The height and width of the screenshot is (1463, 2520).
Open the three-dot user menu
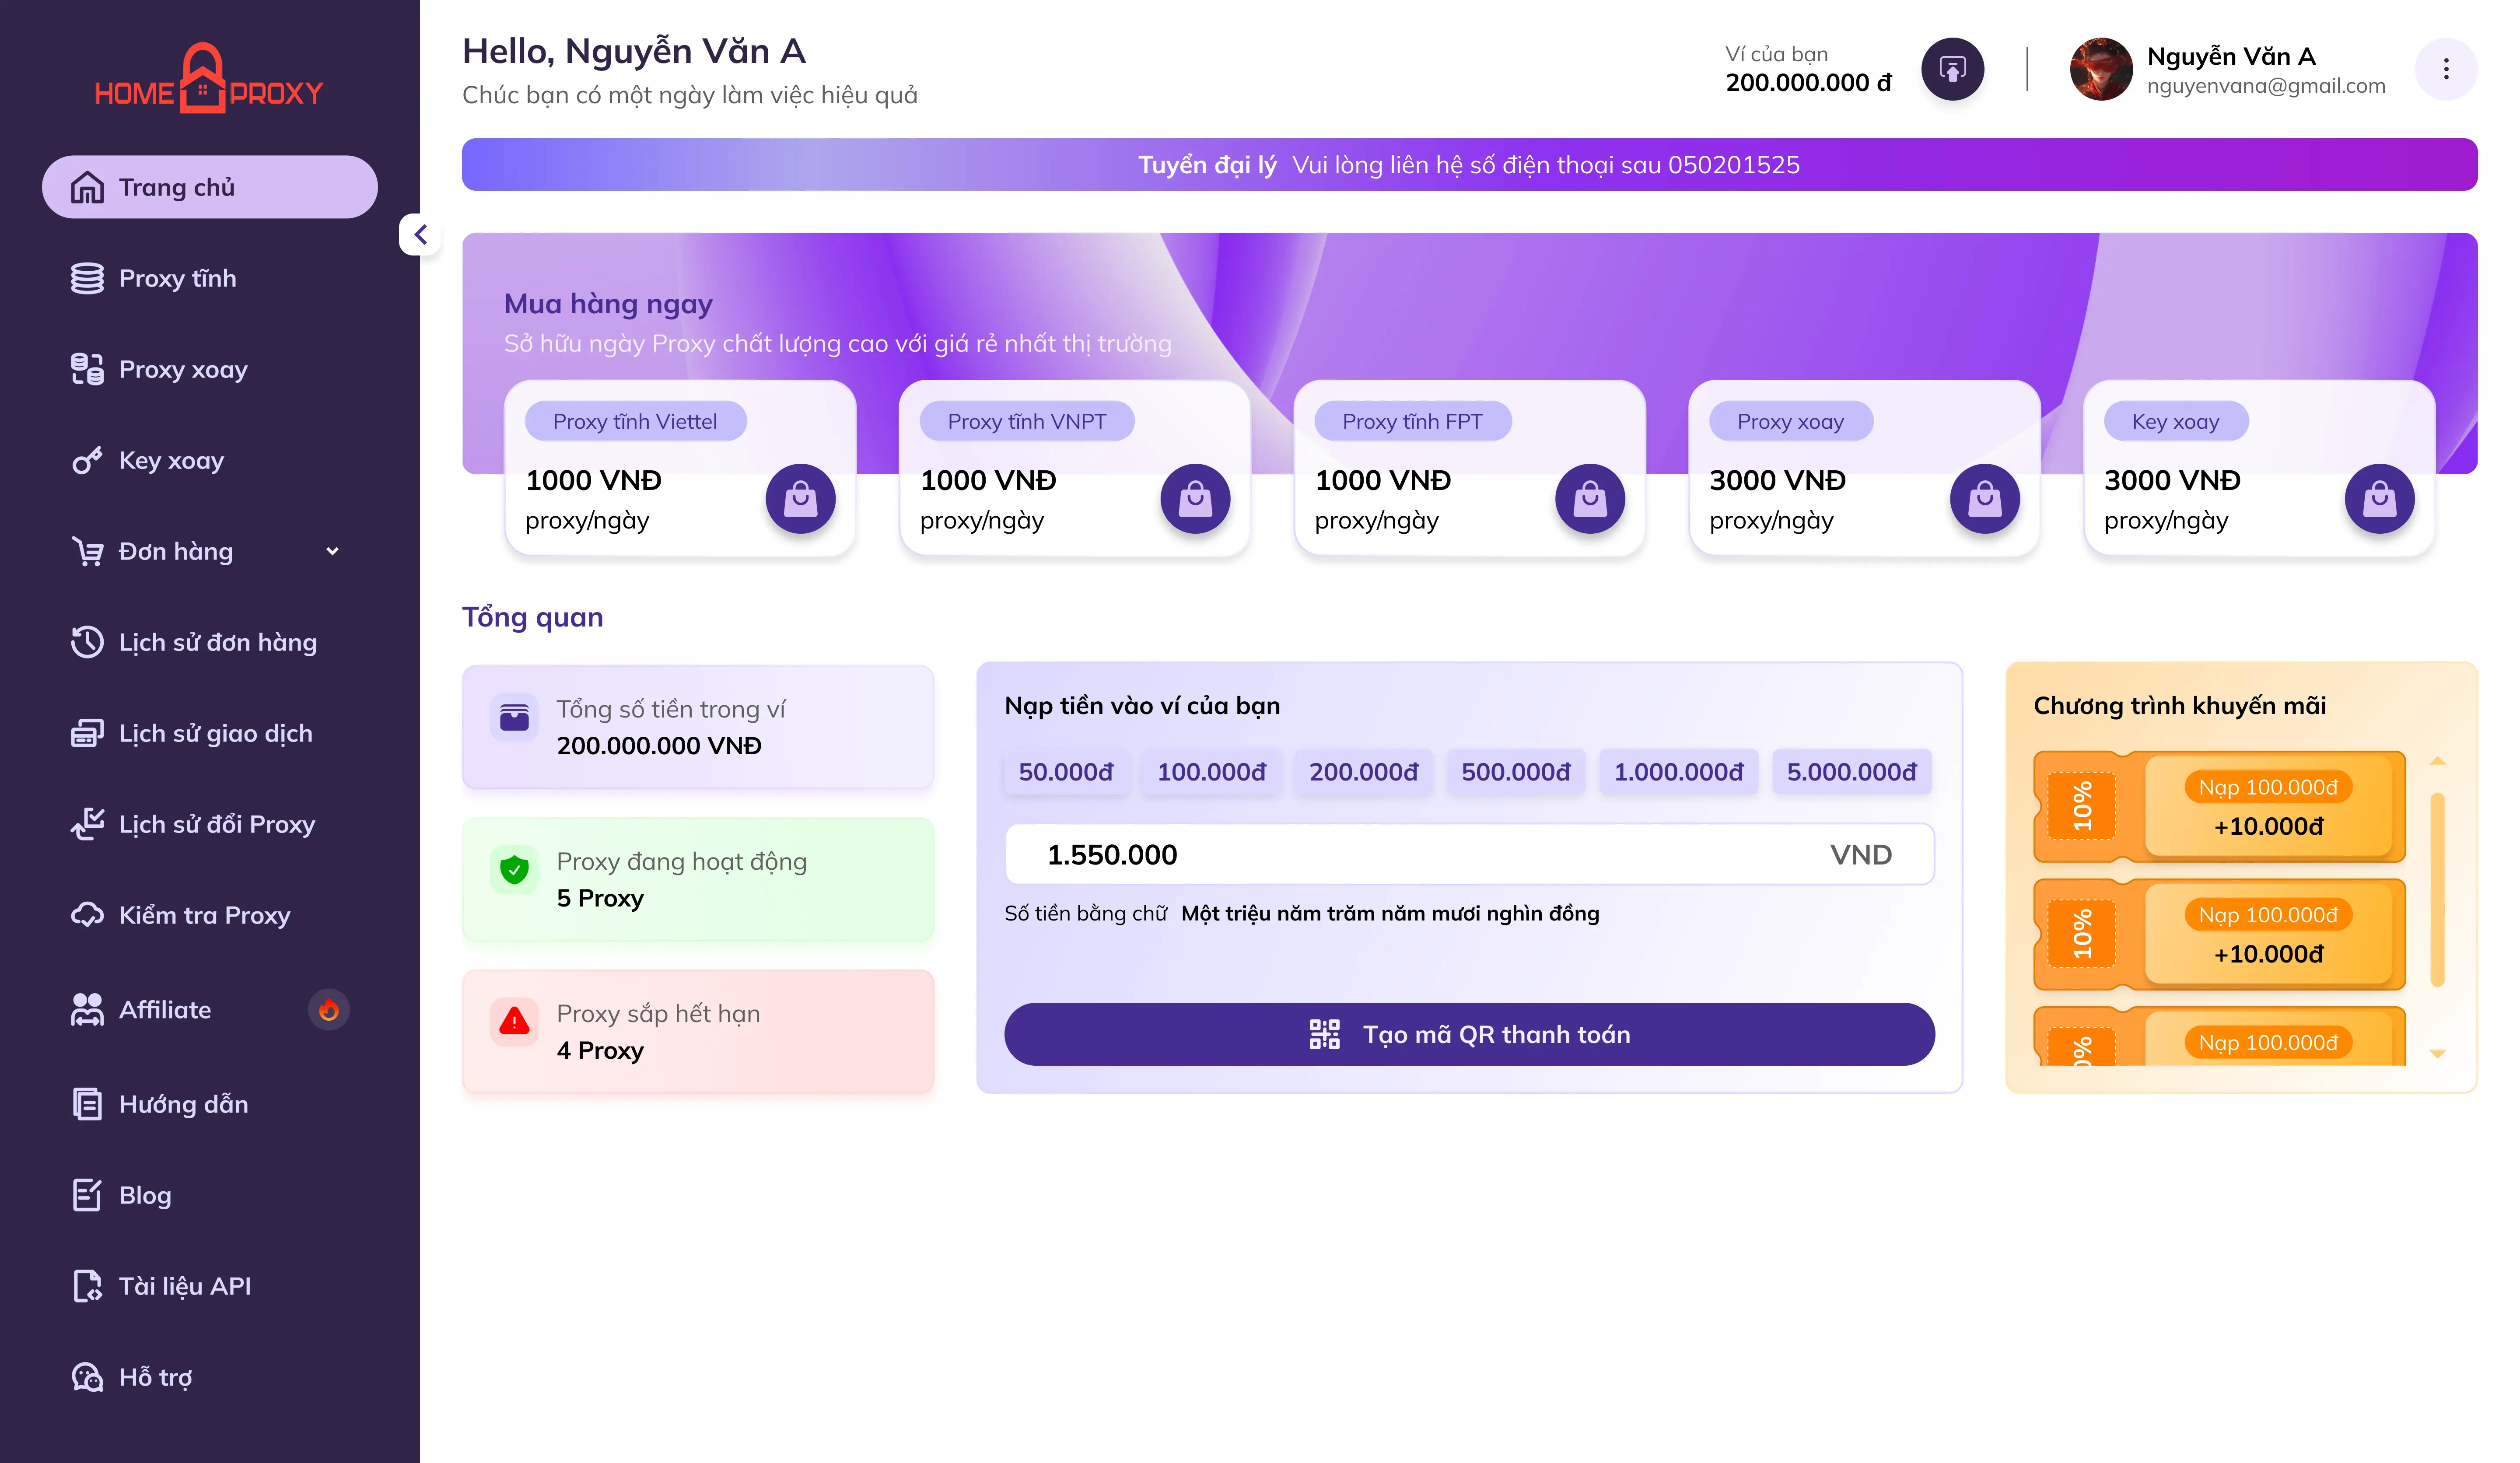[2445, 69]
